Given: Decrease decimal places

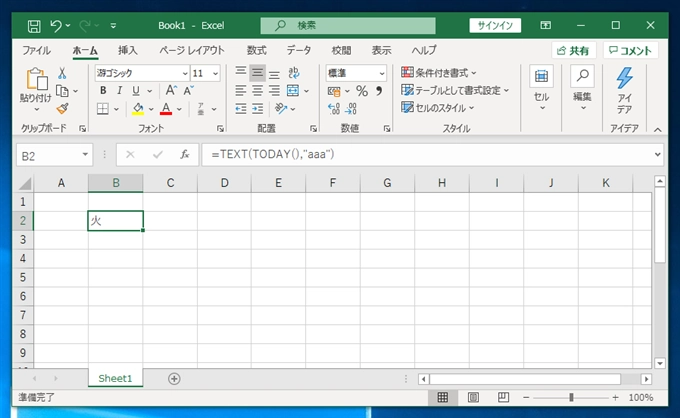Looking at the screenshot, I should click(350, 108).
